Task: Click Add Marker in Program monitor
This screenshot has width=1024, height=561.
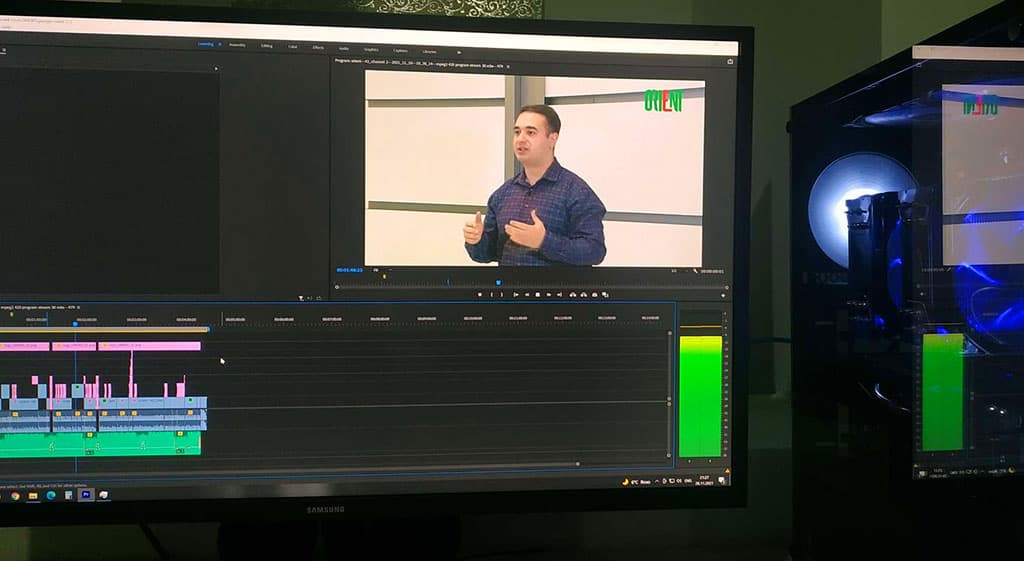Action: coord(479,295)
